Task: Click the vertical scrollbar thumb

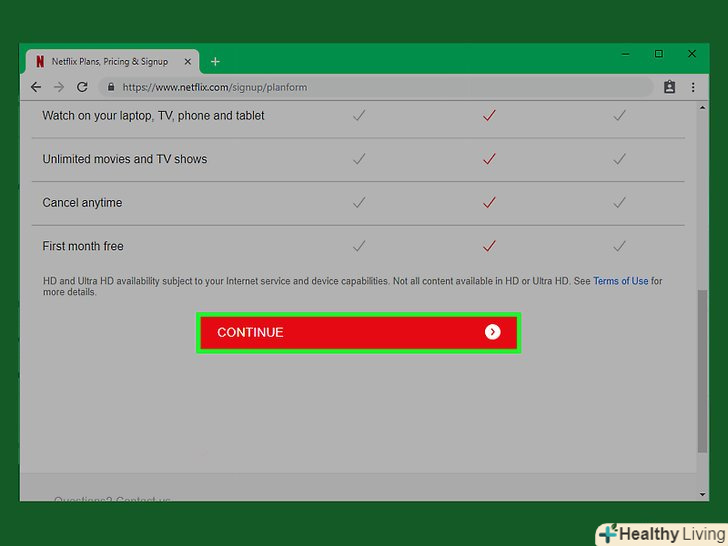Action: pyautogui.click(x=702, y=371)
